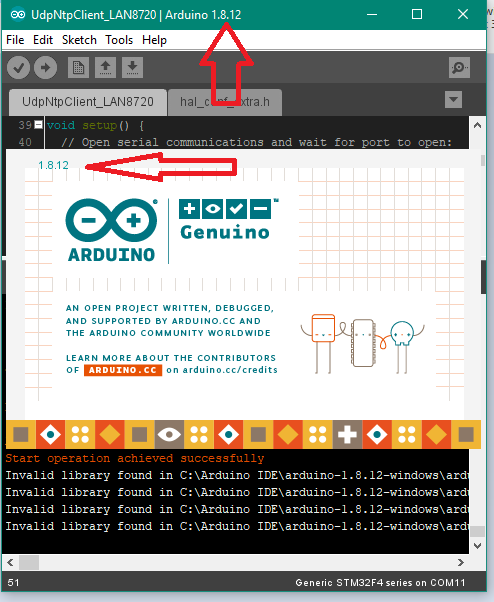The width and height of the screenshot is (494, 602).
Task: Open the Sketch menu
Action: tap(79, 40)
